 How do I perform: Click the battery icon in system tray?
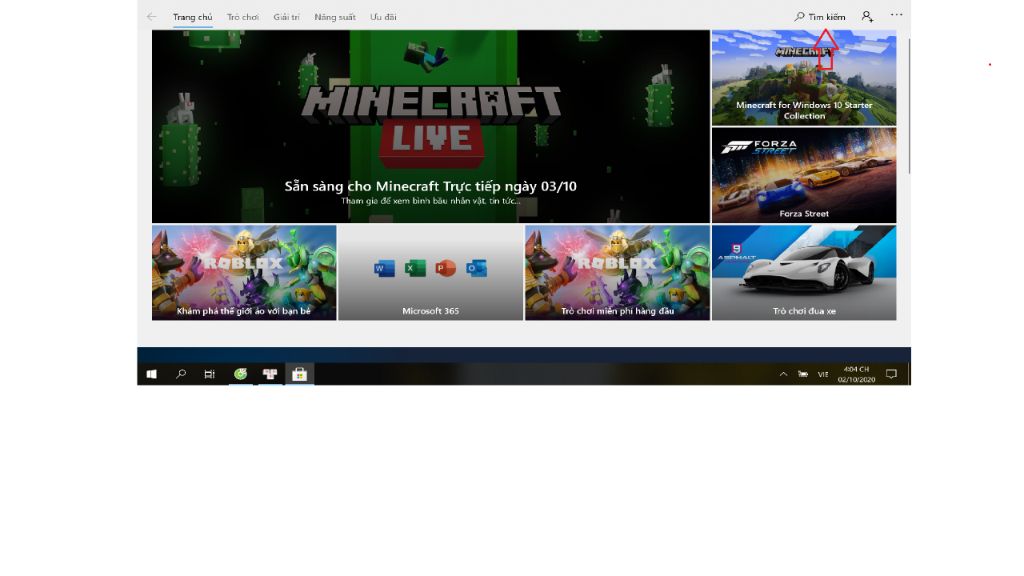pyautogui.click(x=803, y=374)
